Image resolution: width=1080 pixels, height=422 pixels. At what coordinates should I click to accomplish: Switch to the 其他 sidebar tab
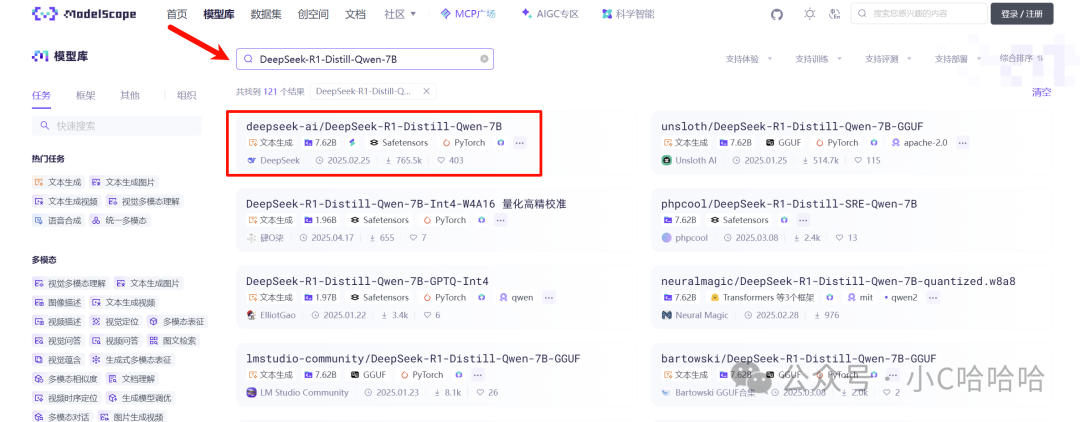tap(129, 95)
